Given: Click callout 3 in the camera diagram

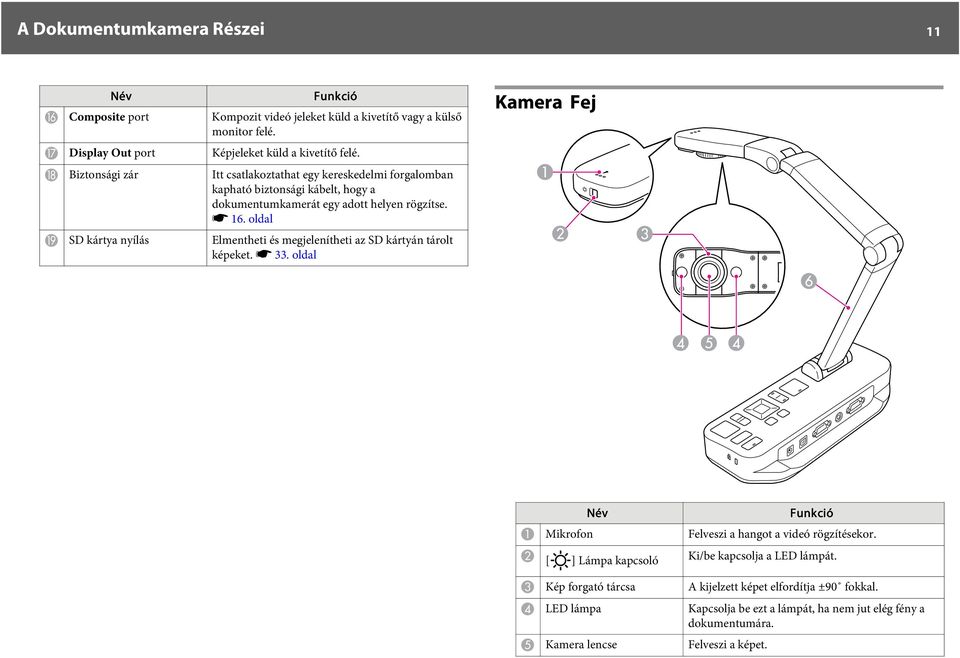Looking at the screenshot, I should pos(644,233).
